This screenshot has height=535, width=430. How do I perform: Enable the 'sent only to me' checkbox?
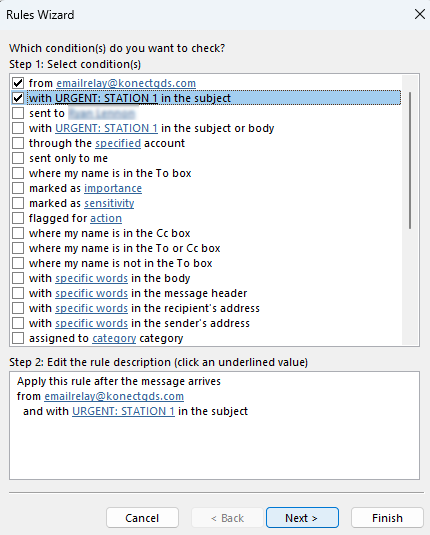(x=18, y=158)
